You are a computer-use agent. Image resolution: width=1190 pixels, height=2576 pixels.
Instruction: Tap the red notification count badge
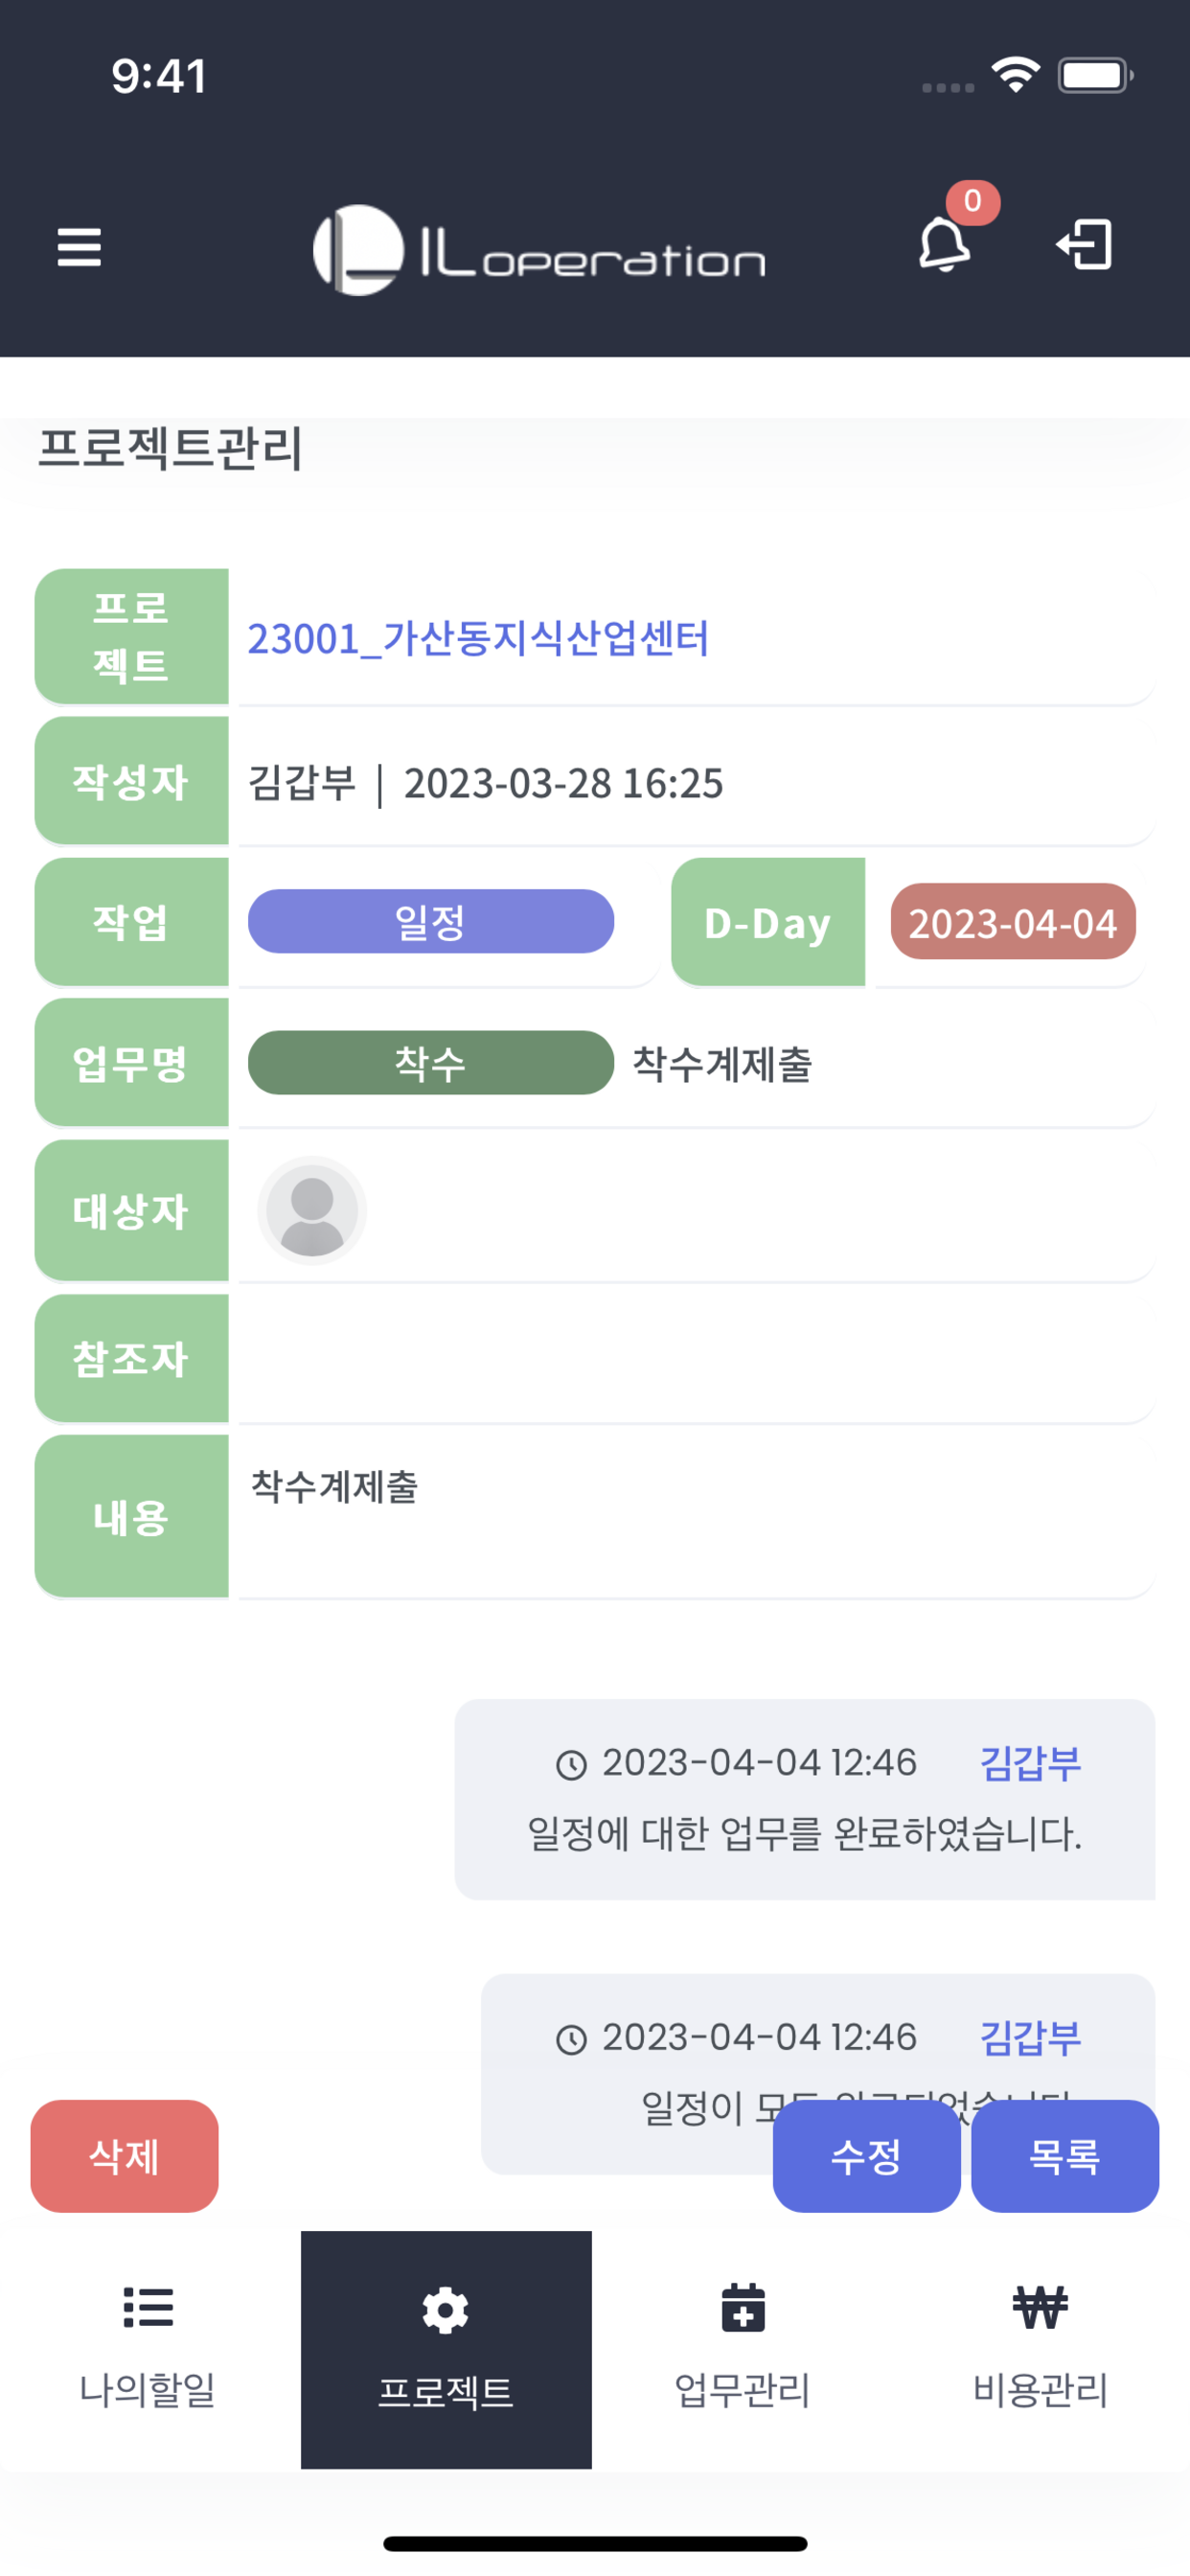[x=973, y=202]
